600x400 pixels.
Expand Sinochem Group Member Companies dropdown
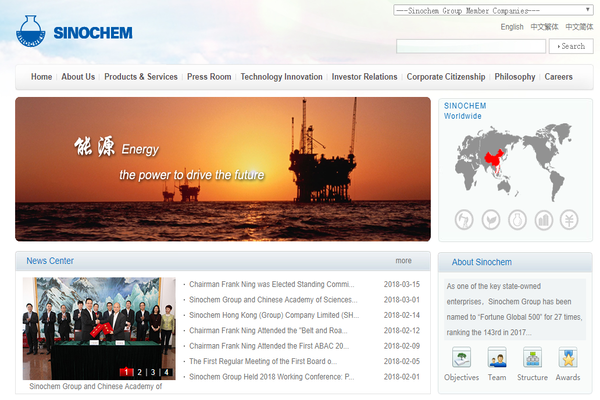coord(492,9)
